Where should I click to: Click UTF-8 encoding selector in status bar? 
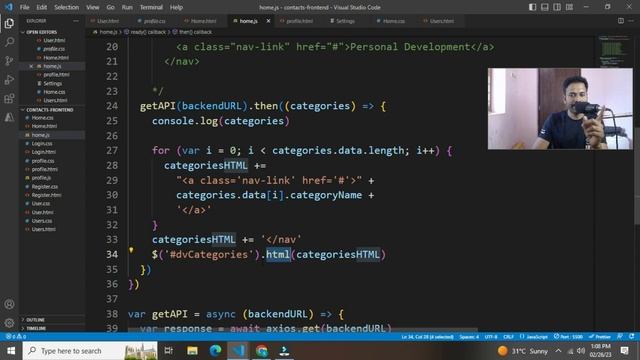tap(491, 337)
